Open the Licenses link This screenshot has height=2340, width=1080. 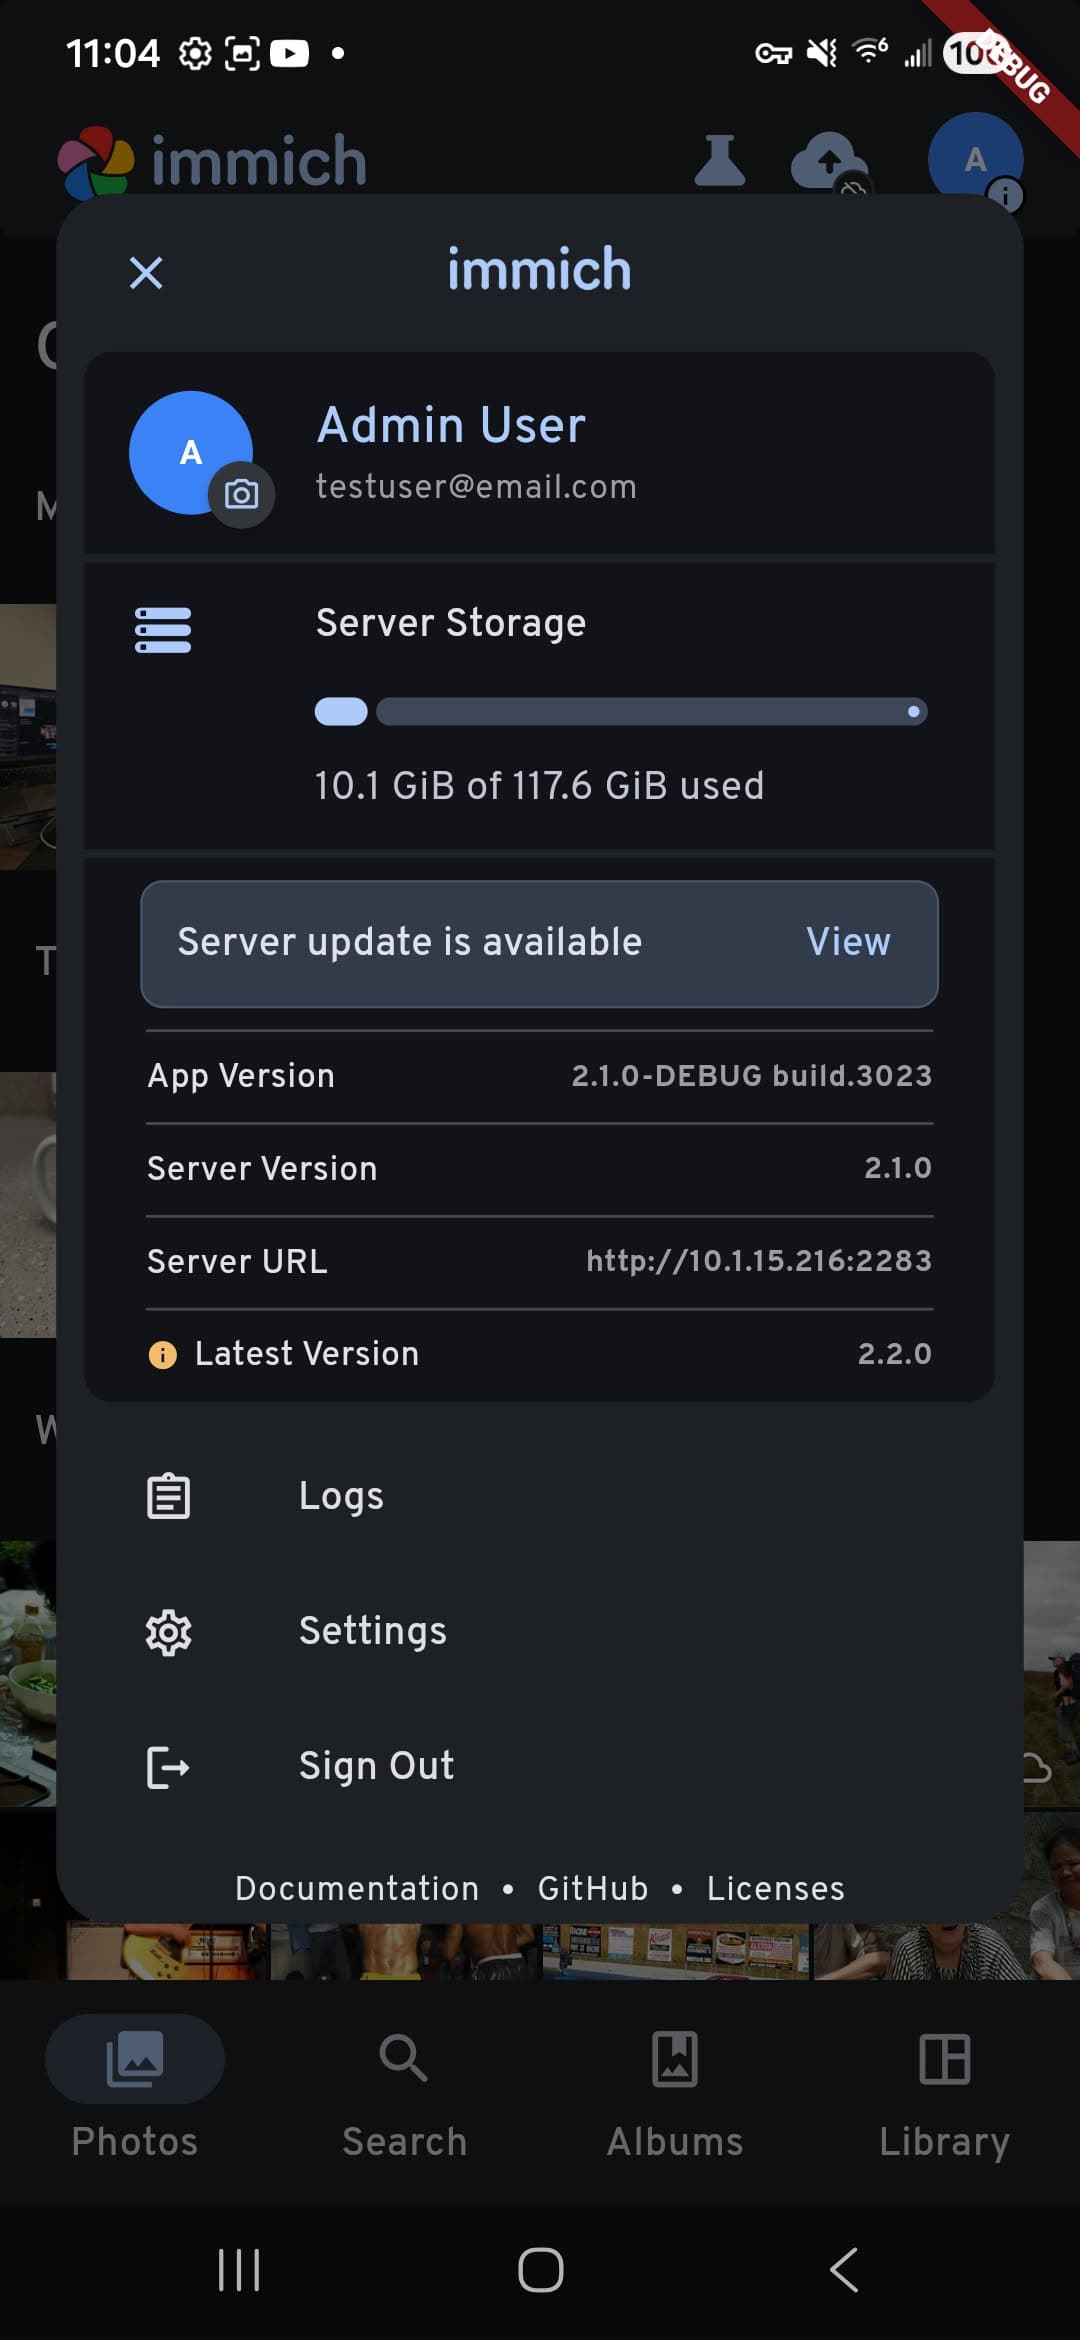coord(775,1889)
